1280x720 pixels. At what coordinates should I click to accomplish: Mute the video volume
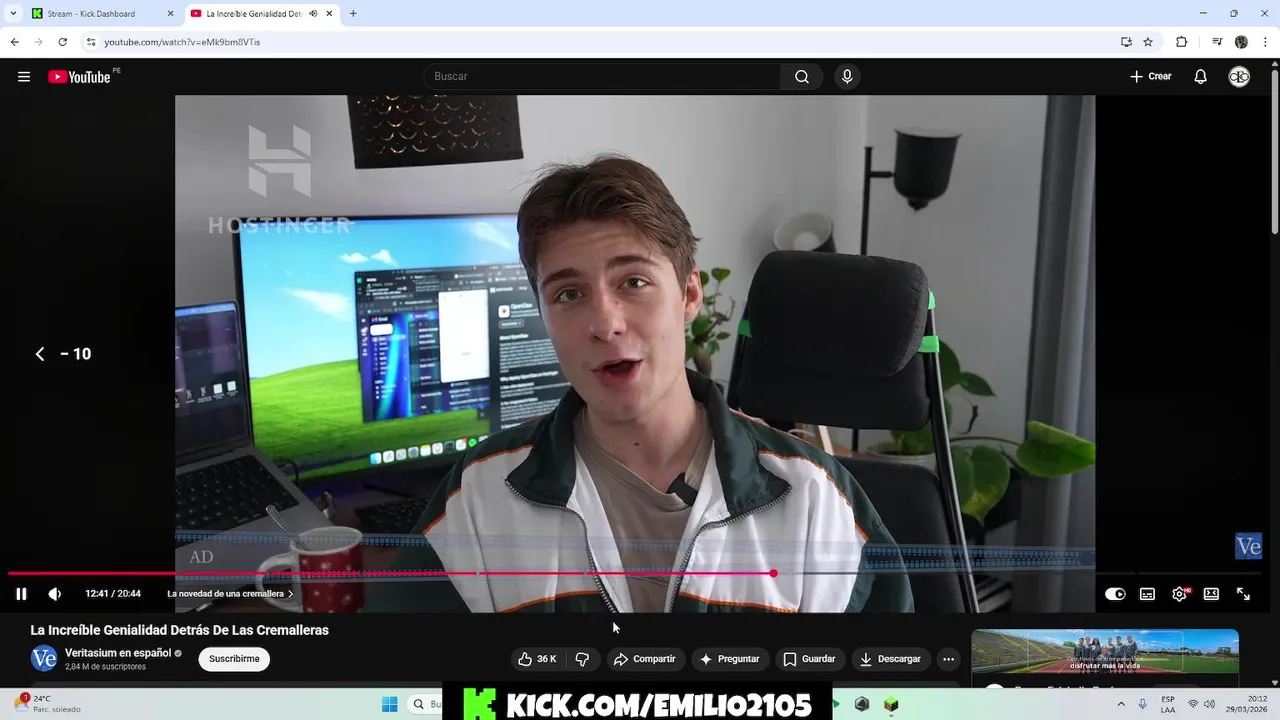[55, 594]
